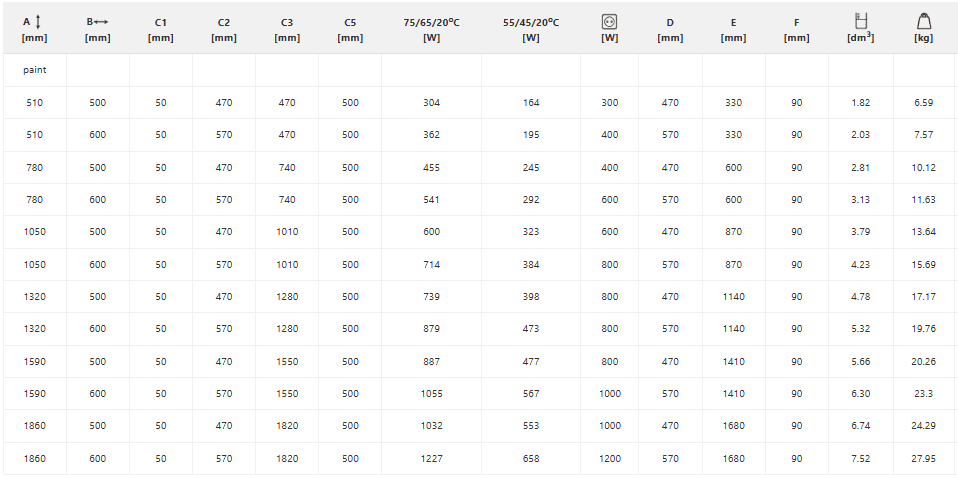Select the 75/65/20°C column header
Viewport: 958px width, 479px height.
tap(431, 30)
